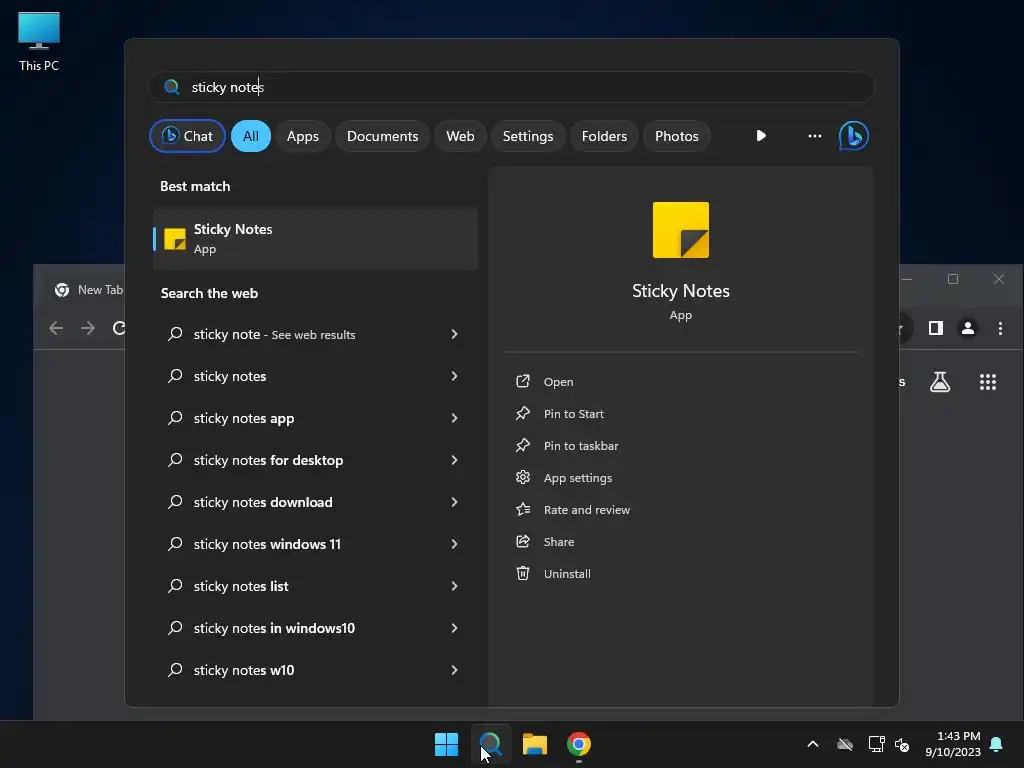Screen dimensions: 1024x768
Task: Select 'sticky notes download' suggestion
Action: [x=315, y=502]
